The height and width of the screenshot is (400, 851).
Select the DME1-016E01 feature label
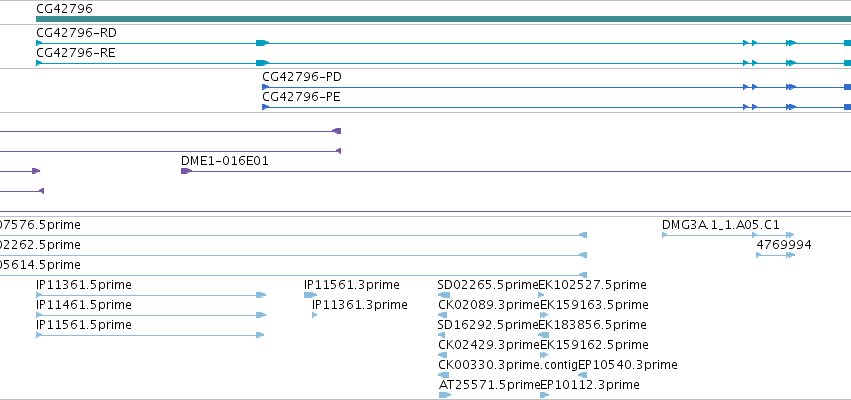coord(225,161)
